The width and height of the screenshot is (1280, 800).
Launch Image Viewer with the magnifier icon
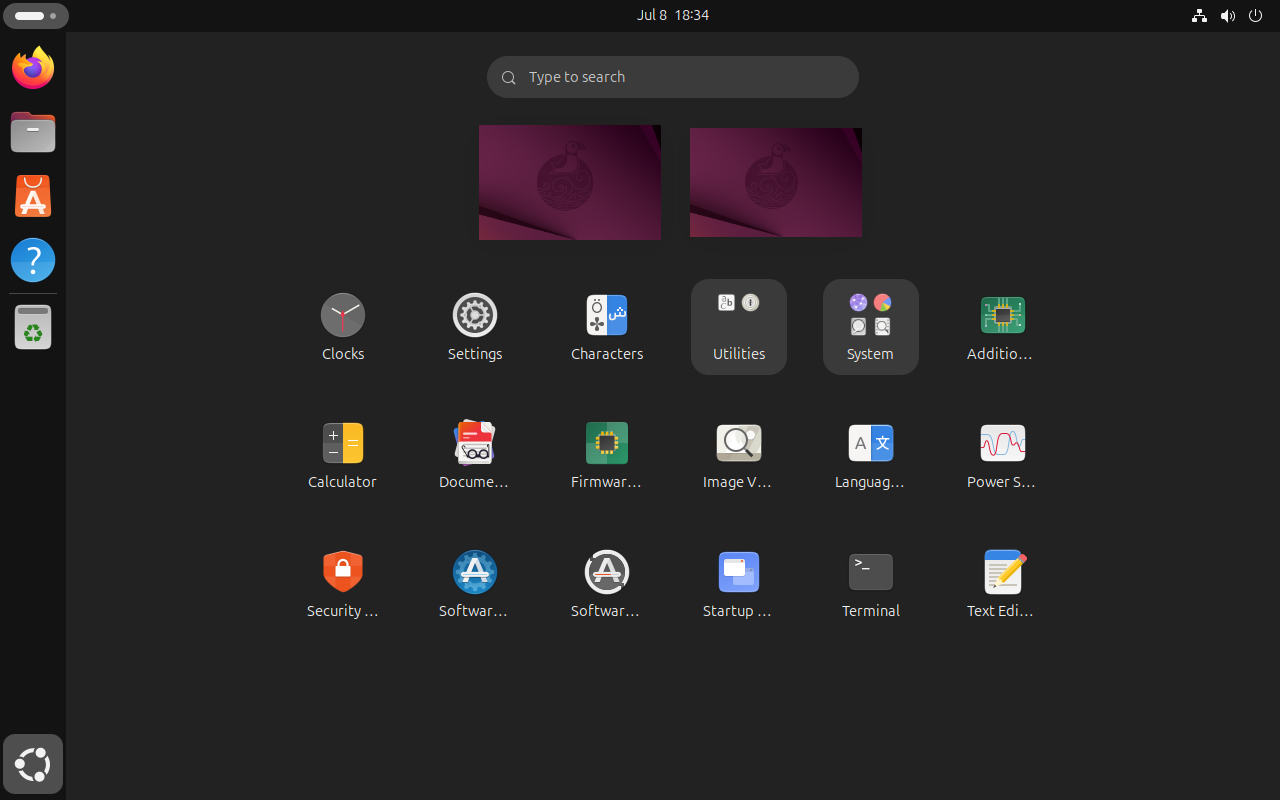[x=739, y=455]
